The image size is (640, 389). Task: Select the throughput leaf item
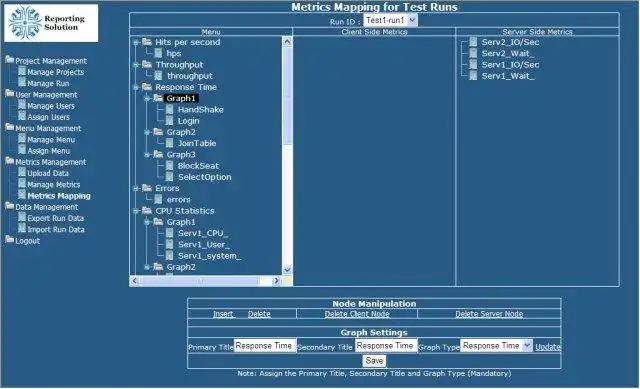click(190, 76)
